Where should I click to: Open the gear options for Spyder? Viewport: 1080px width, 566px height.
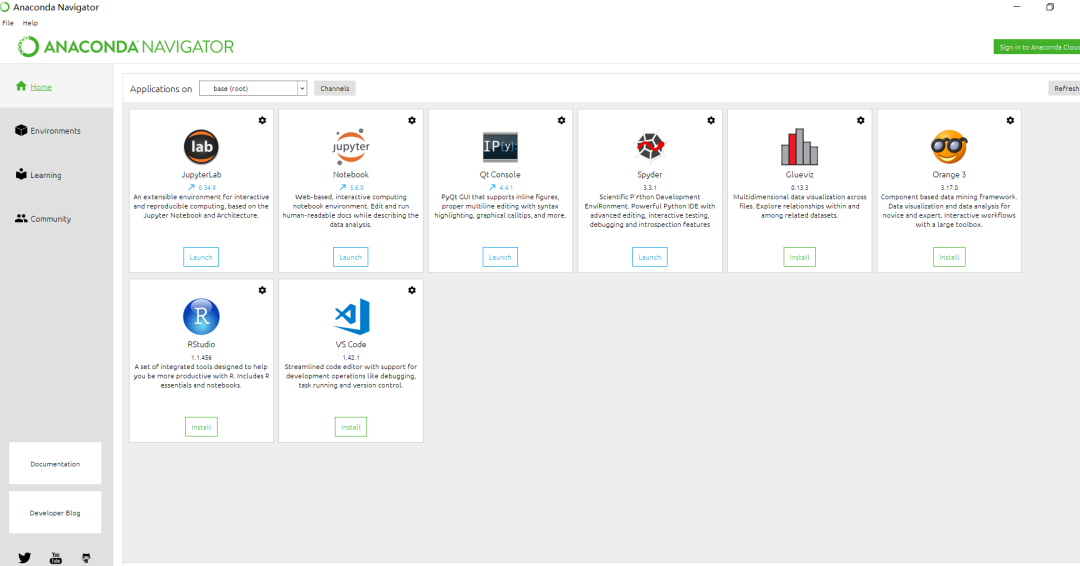[711, 120]
